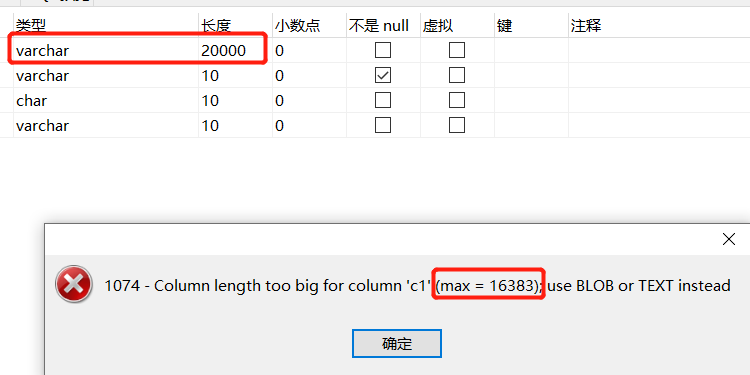The height and width of the screenshot is (375, 750).
Task: Select length 10 cell in the second row
Action: (235, 75)
